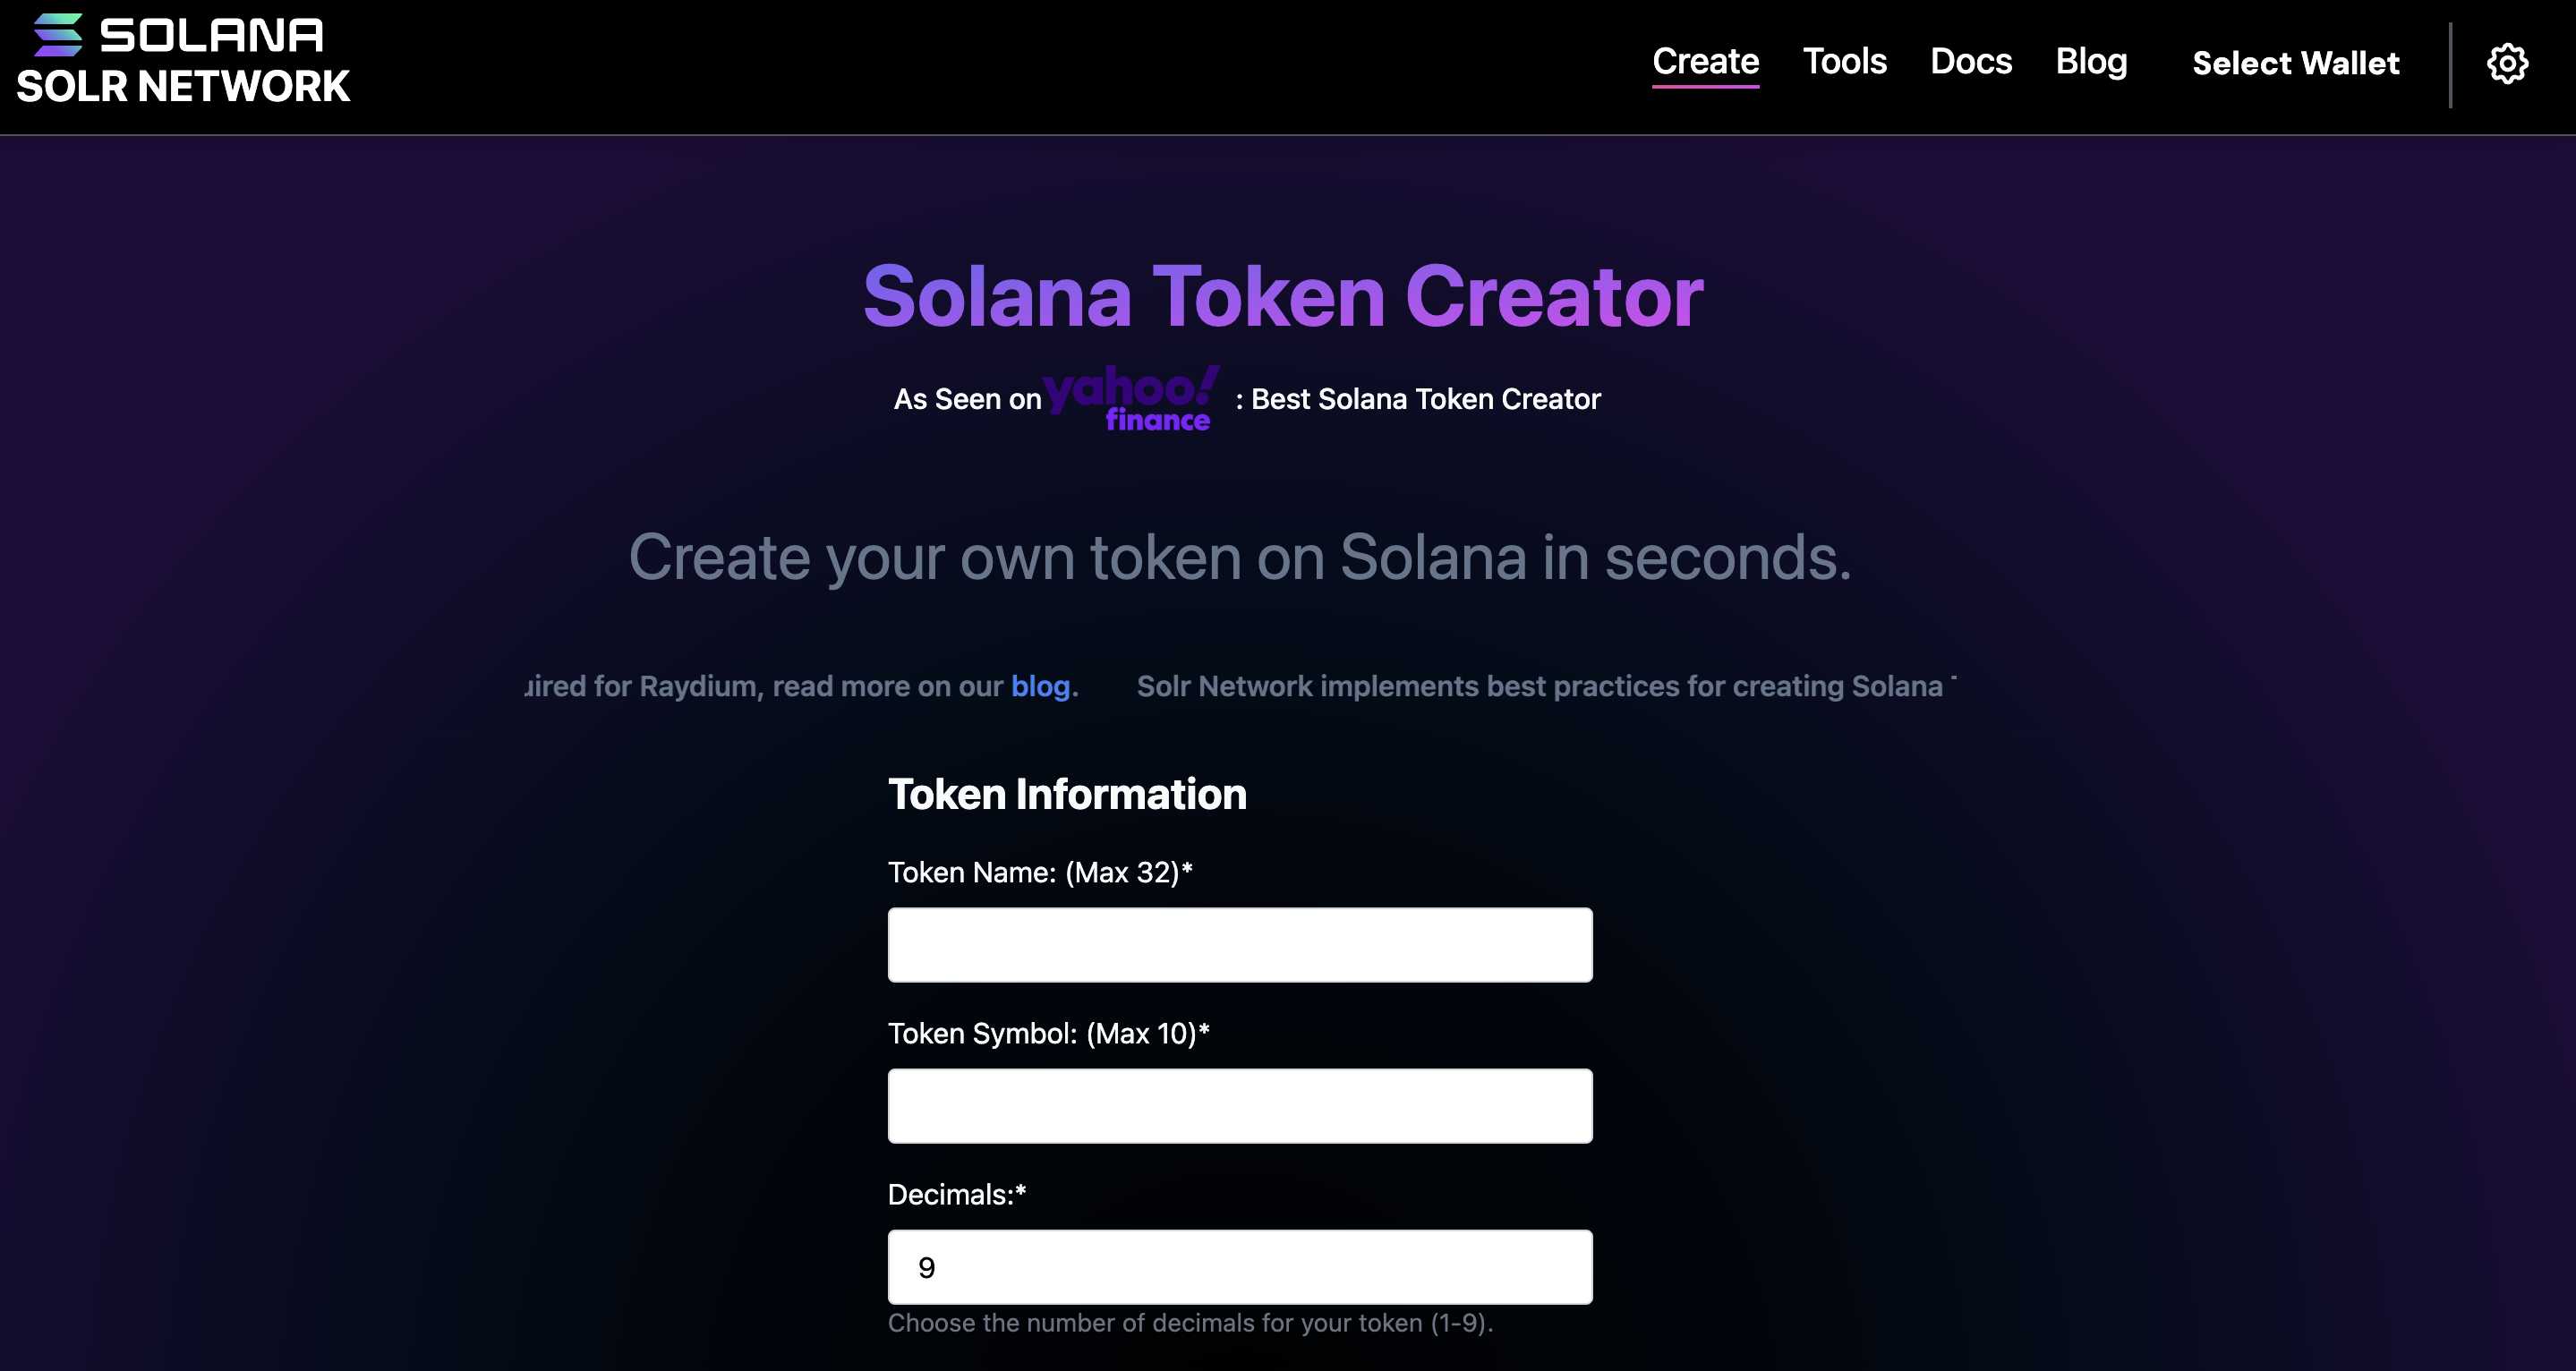This screenshot has height=1371, width=2576.
Task: Click the Solana striped logo icon
Action: point(58,35)
